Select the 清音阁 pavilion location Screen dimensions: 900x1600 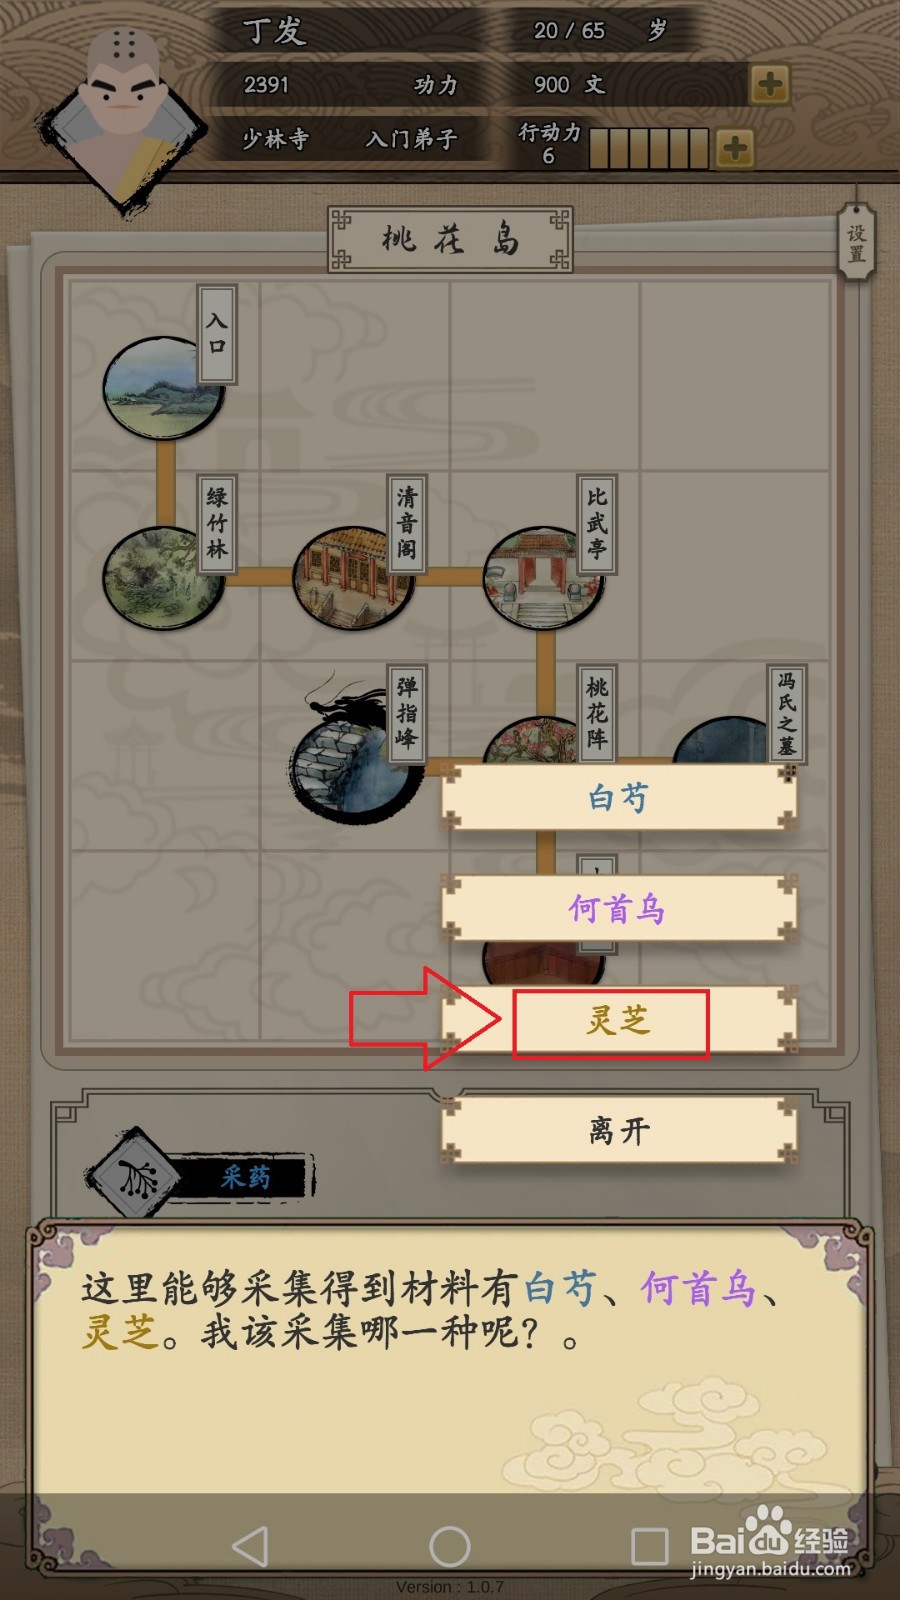pos(353,578)
